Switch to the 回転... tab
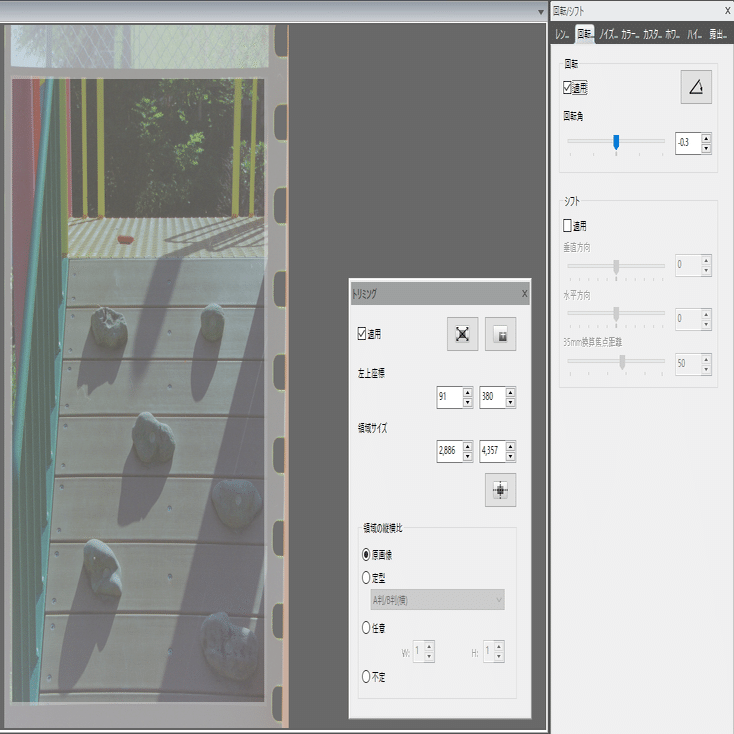The width and height of the screenshot is (734, 734). pyautogui.click(x=585, y=34)
